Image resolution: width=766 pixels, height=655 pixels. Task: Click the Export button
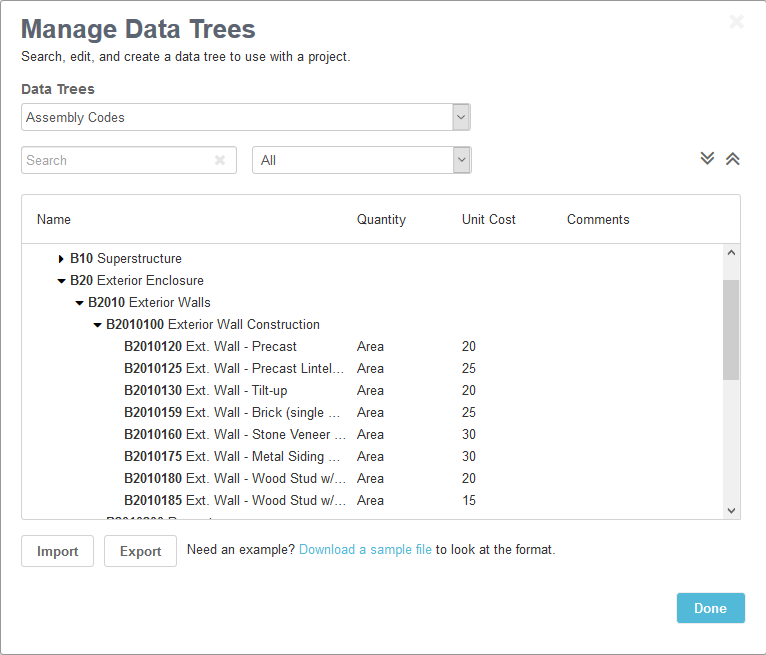[141, 551]
